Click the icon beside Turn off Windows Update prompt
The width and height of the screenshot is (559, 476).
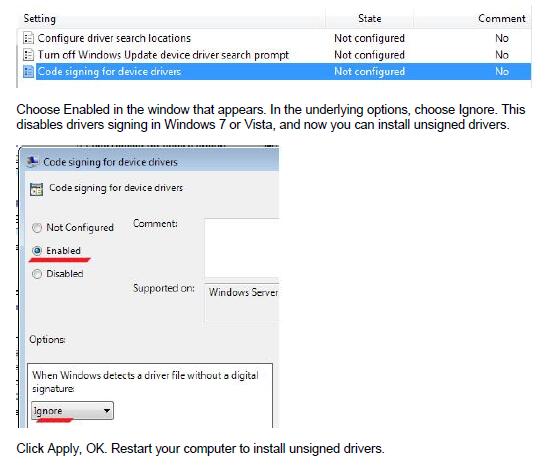coord(28,55)
